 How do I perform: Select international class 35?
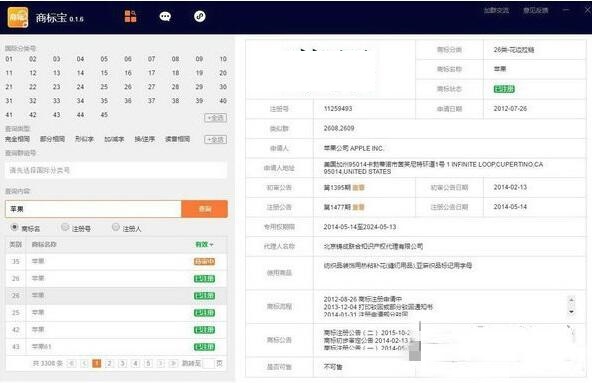click(104, 101)
